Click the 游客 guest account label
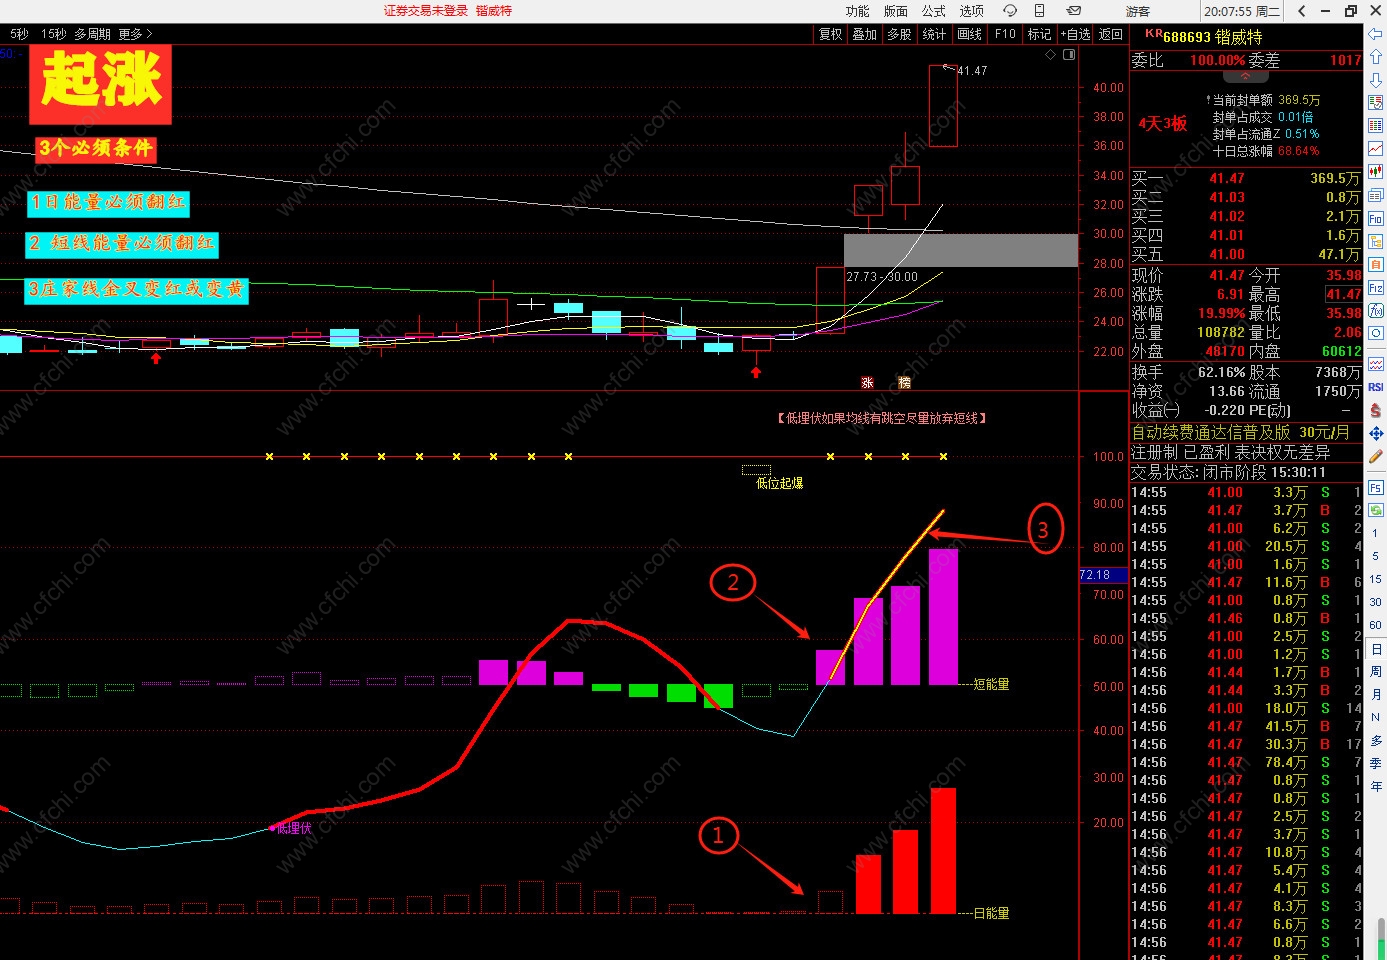The width and height of the screenshot is (1387, 960). point(1137,11)
